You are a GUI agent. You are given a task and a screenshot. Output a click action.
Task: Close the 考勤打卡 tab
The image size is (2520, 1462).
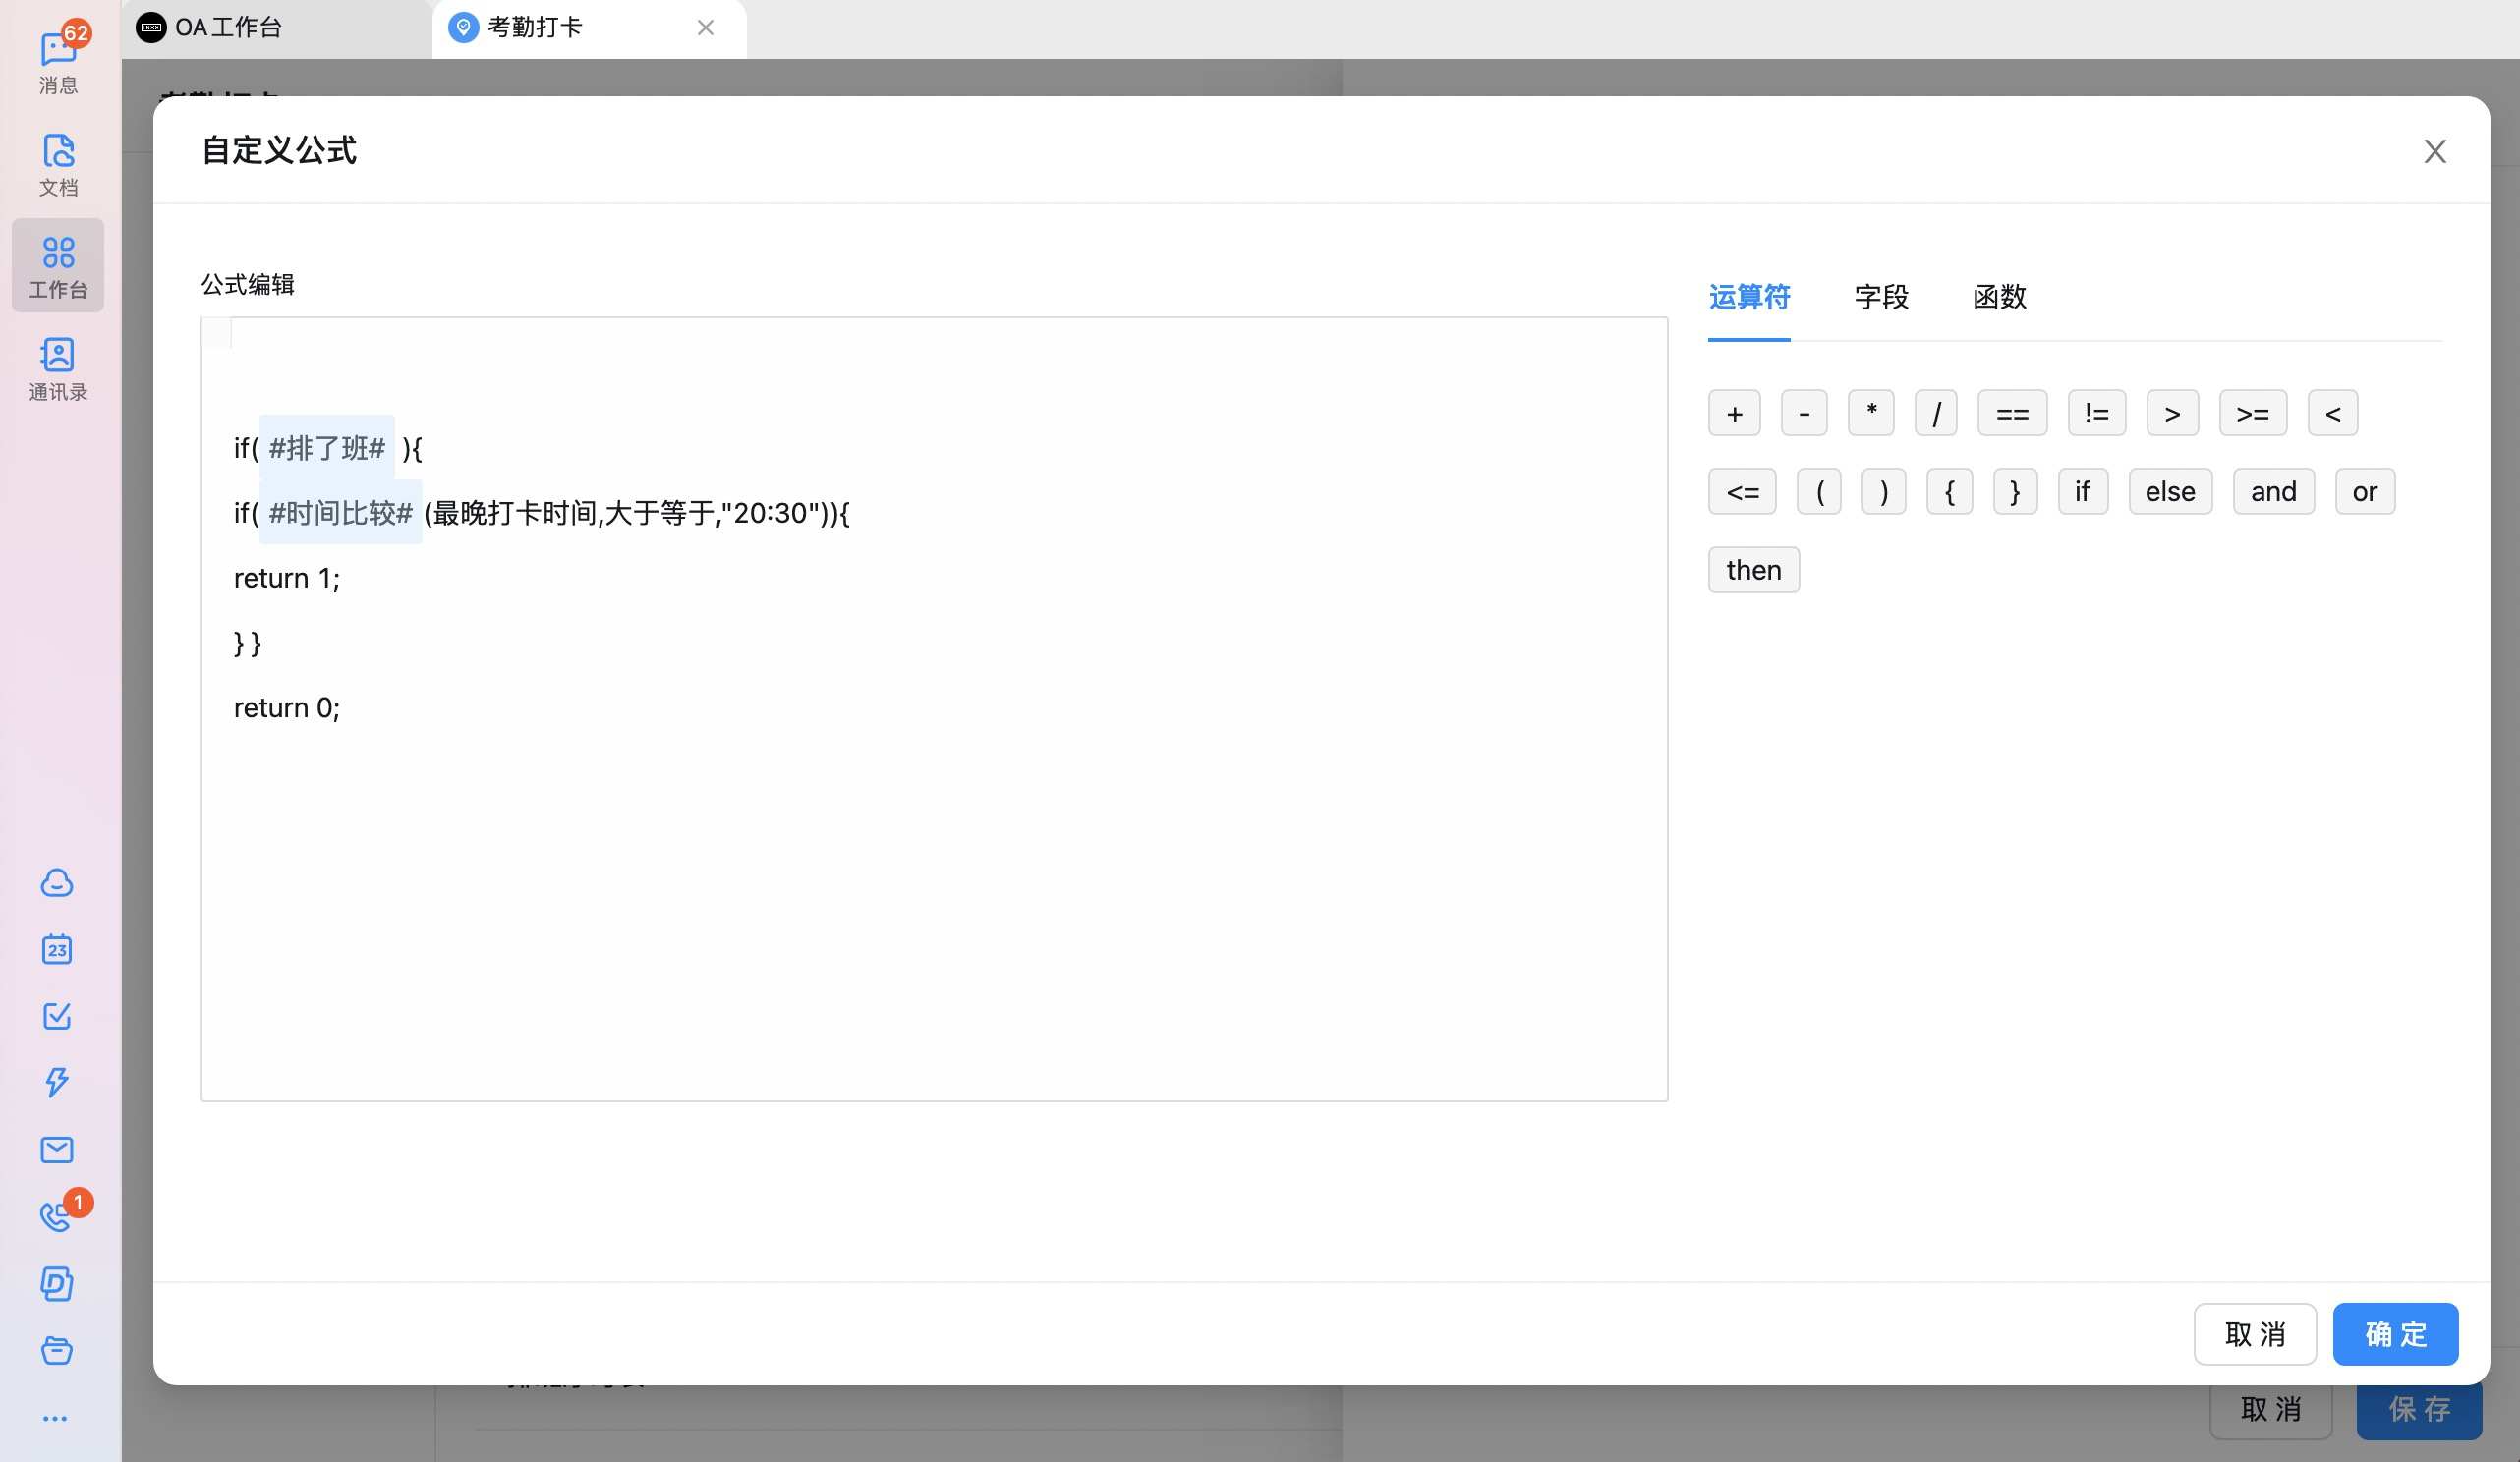point(705,28)
